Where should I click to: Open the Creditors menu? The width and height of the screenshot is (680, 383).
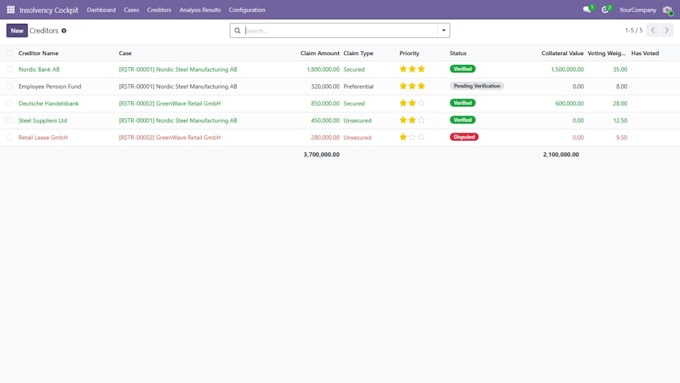159,10
